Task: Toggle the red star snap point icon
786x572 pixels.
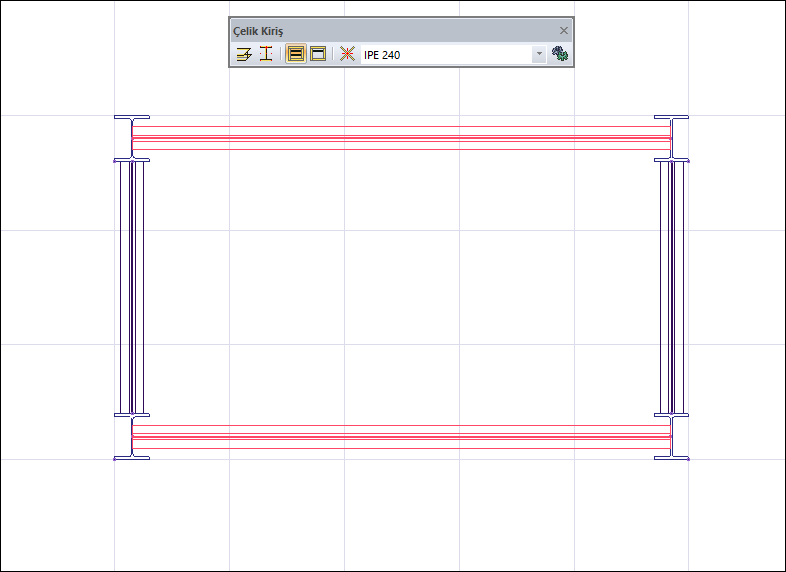Action: (x=347, y=54)
